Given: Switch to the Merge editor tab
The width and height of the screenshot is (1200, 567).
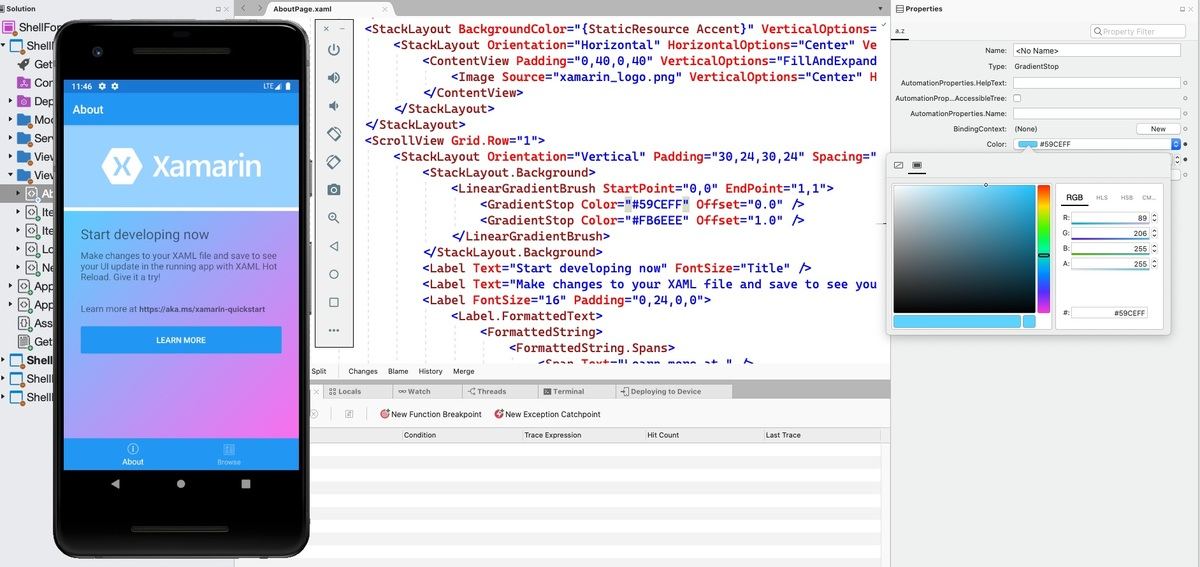Looking at the screenshot, I should 464,371.
